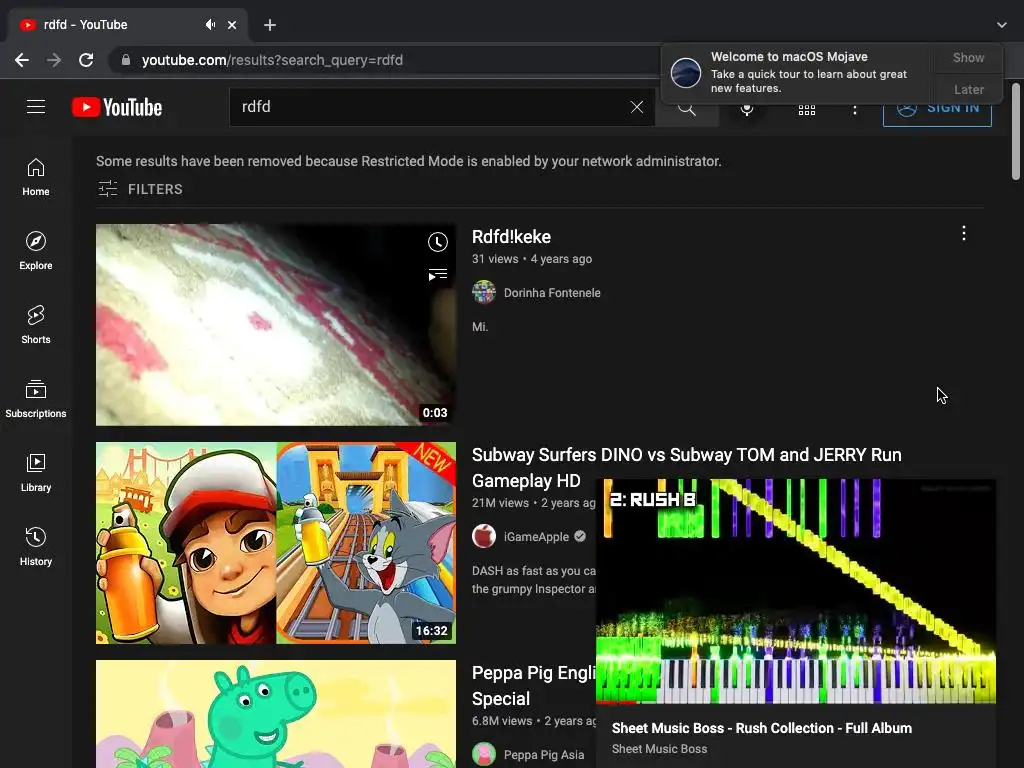Reload the YouTube page

point(86,60)
